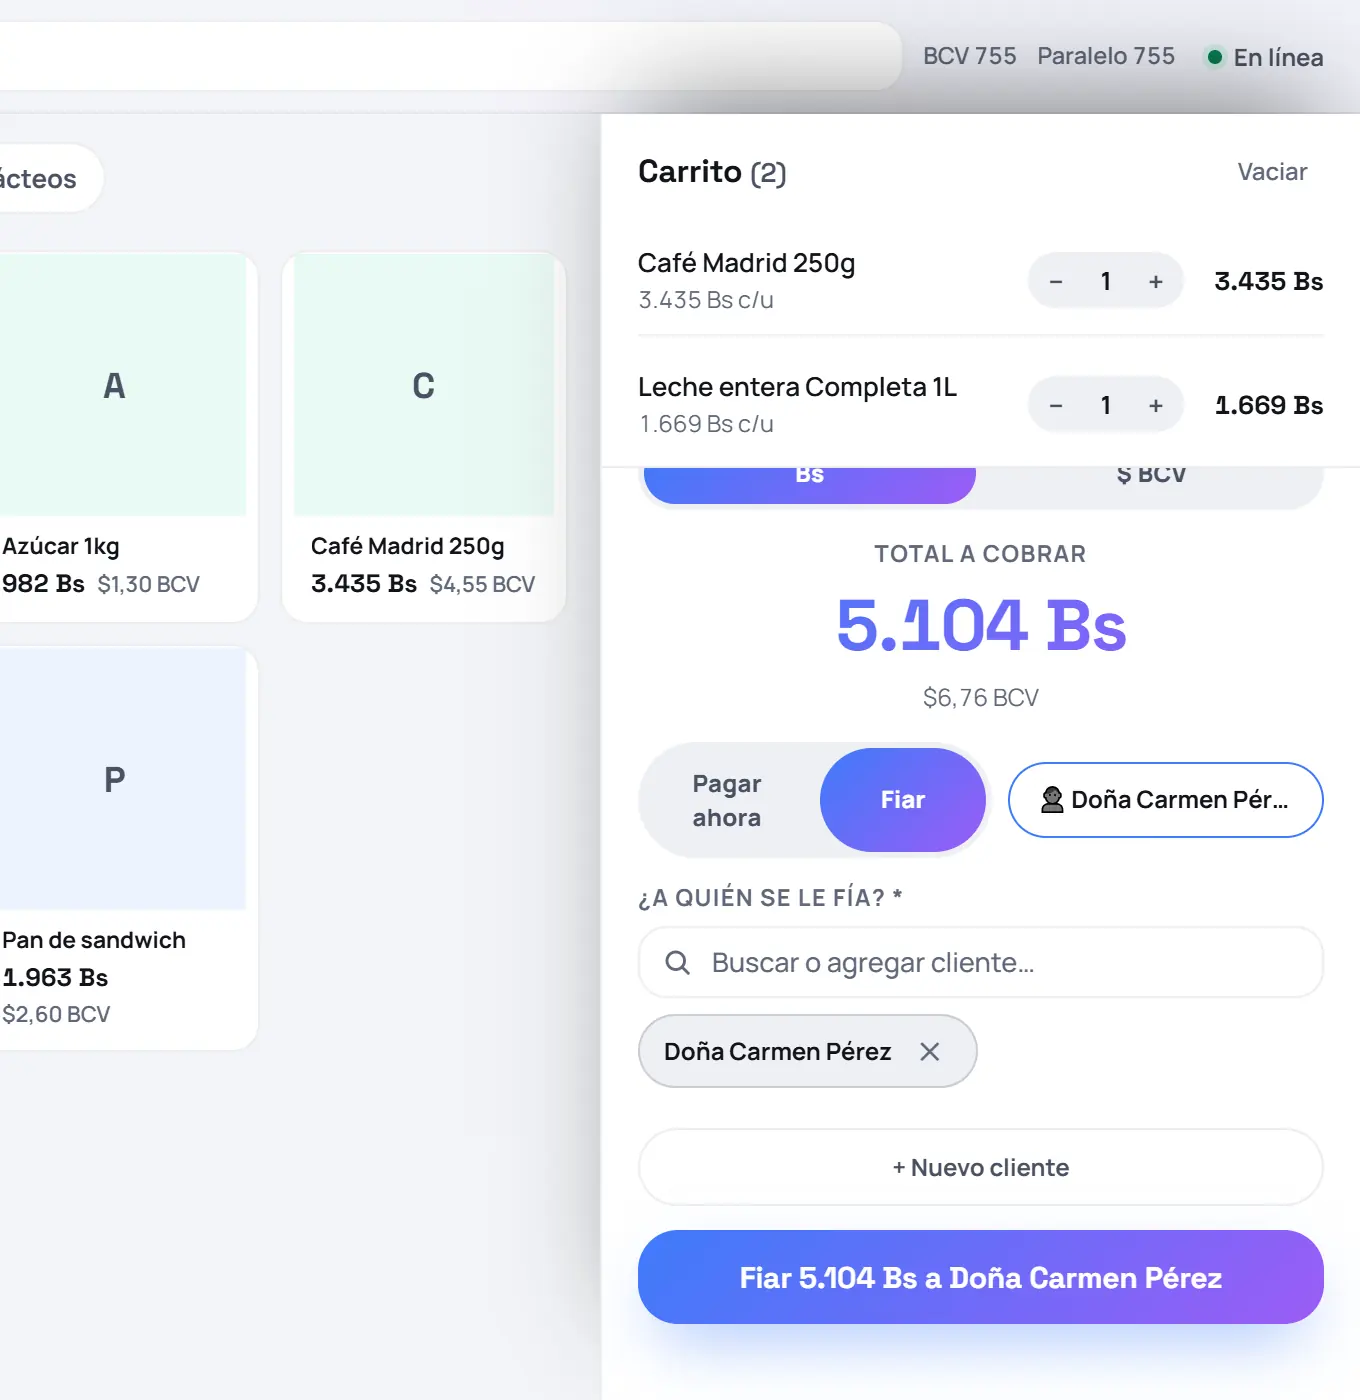Select the Fiar payment option
Image resolution: width=1360 pixels, height=1400 pixels.
coord(903,800)
